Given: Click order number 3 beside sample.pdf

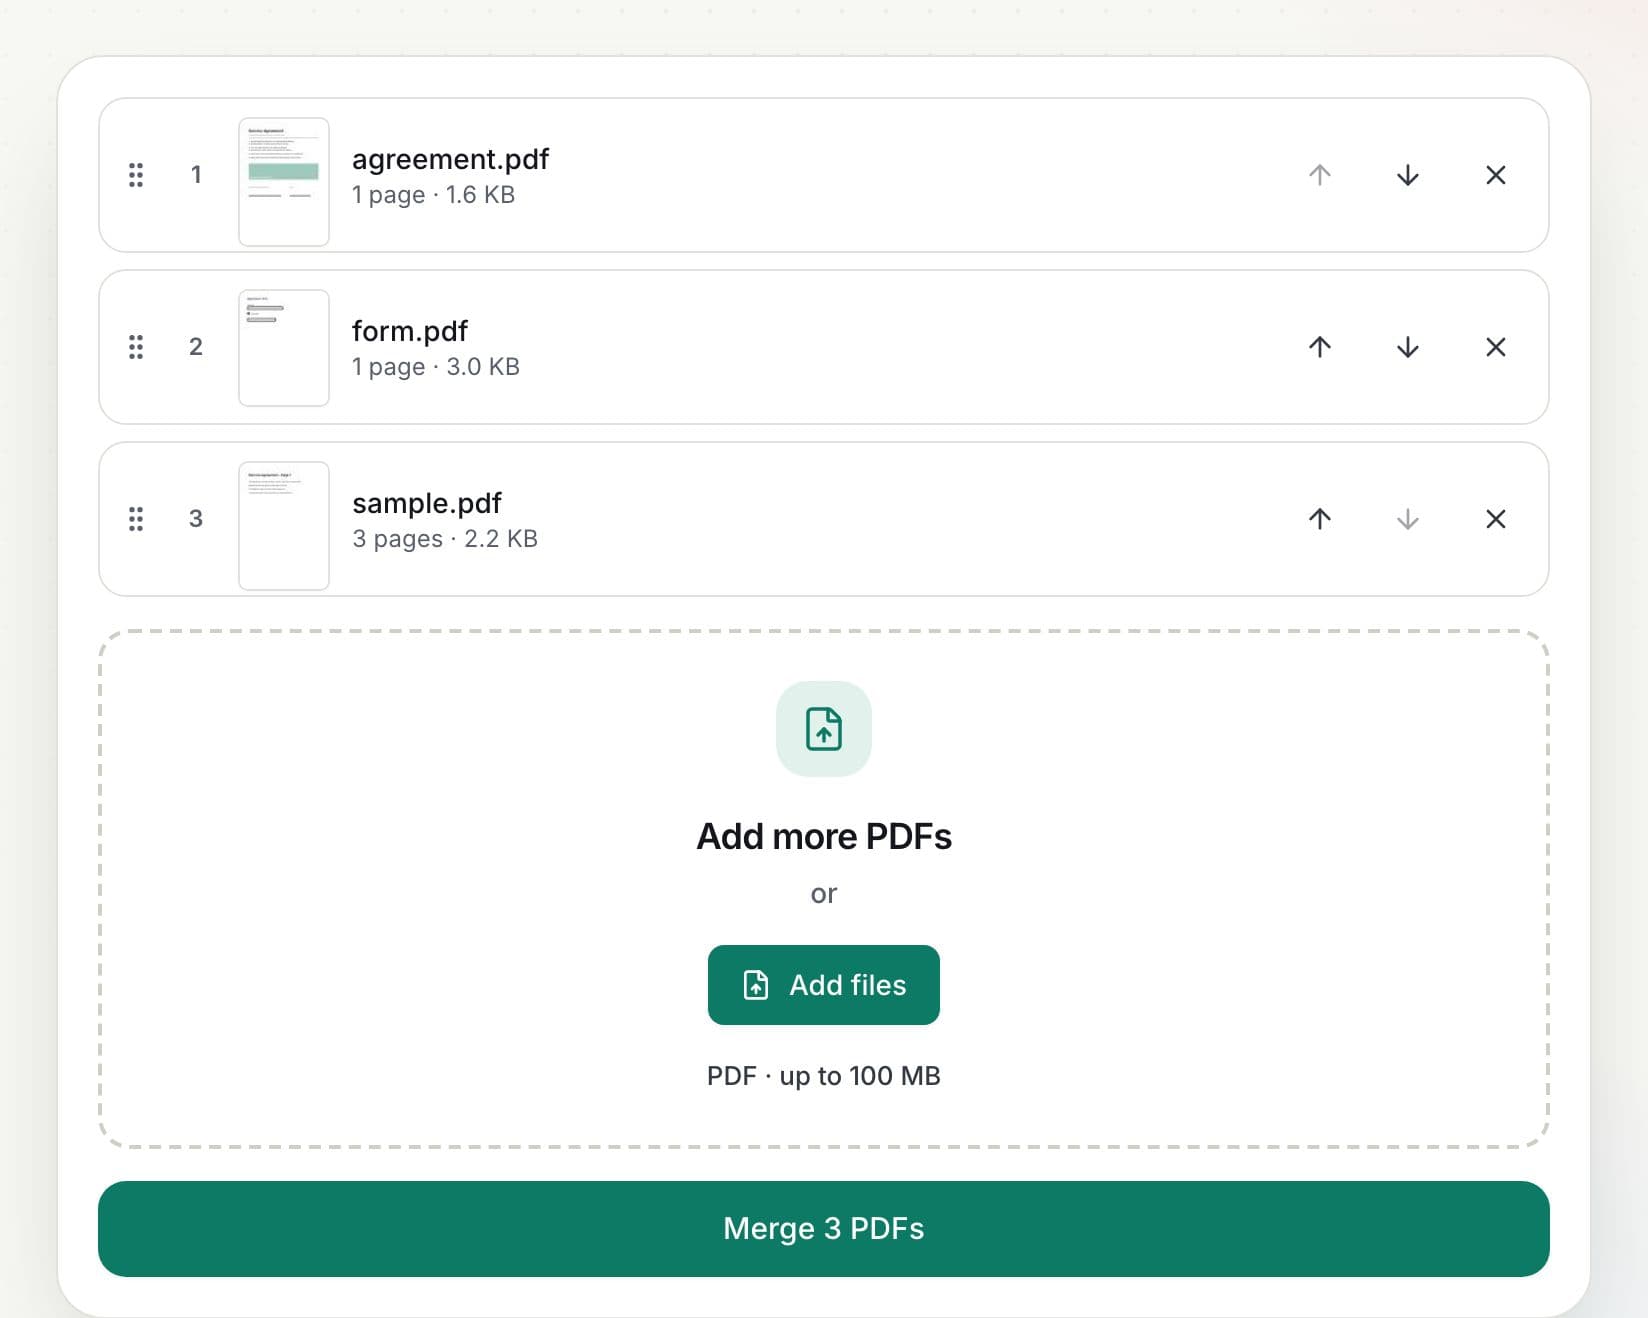Looking at the screenshot, I should [x=196, y=519].
